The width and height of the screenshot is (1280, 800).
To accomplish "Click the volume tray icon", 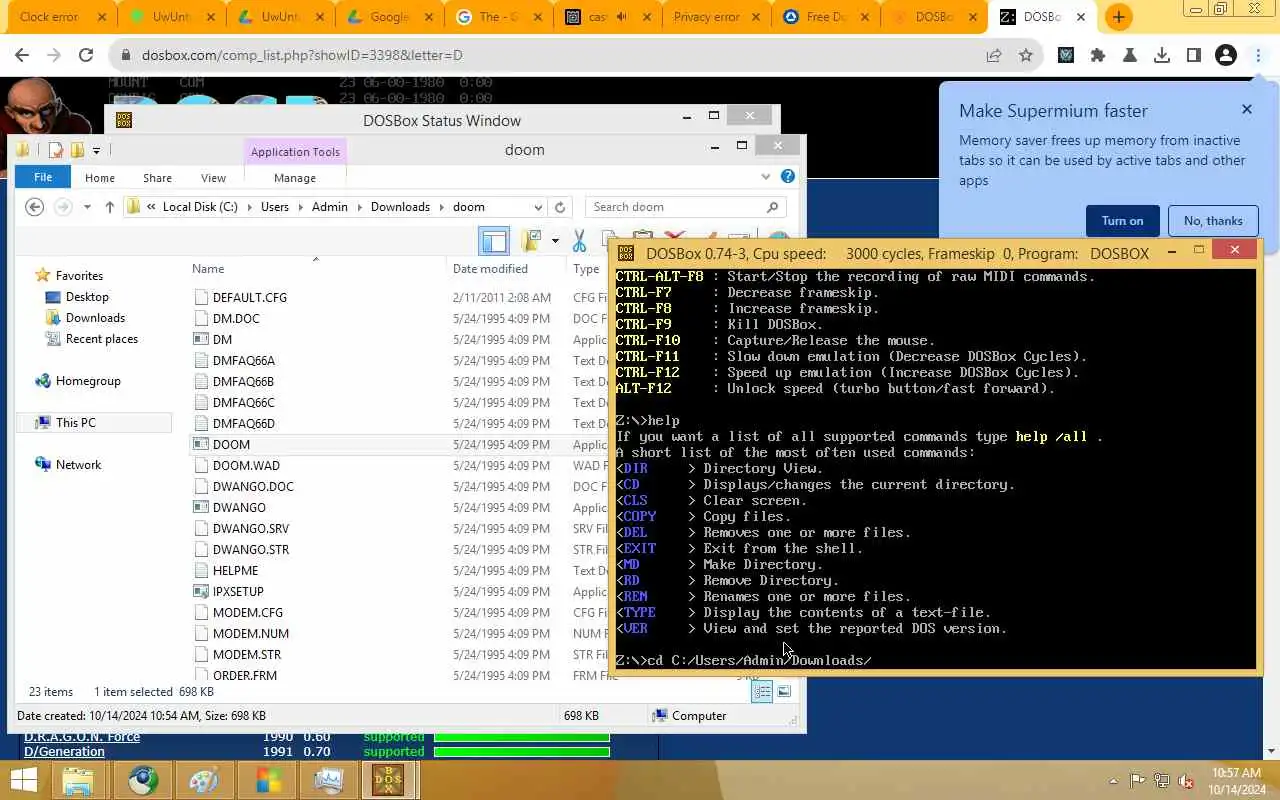I will pyautogui.click(x=1186, y=780).
